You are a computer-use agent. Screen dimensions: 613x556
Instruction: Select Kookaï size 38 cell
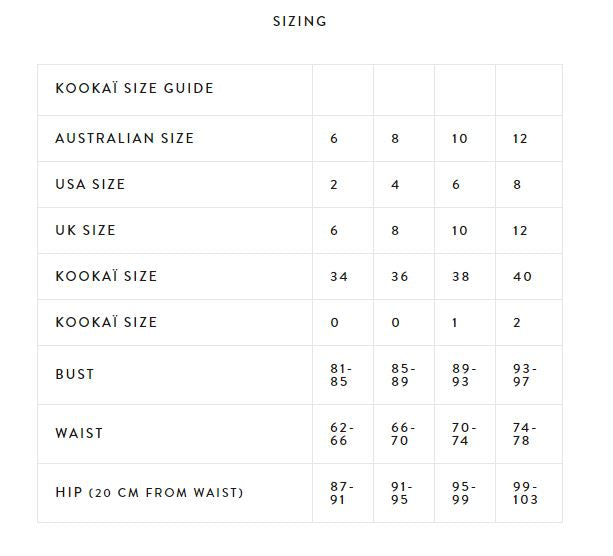point(461,276)
